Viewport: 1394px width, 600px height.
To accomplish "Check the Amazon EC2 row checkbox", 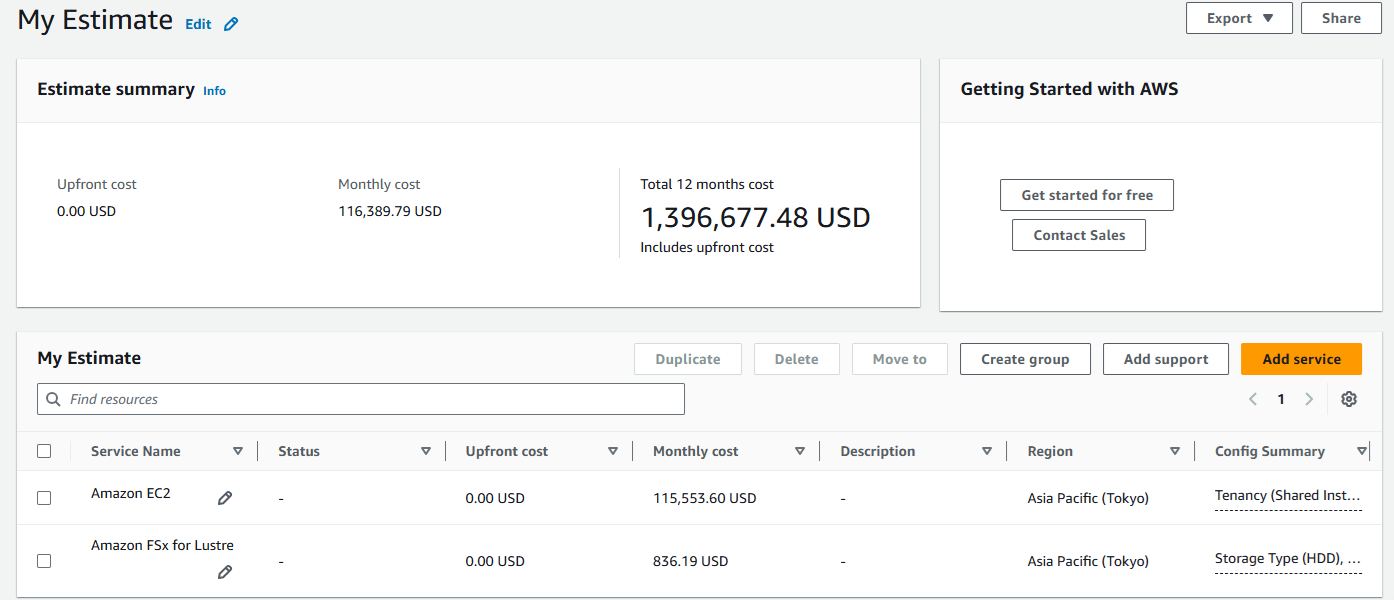I will point(44,498).
